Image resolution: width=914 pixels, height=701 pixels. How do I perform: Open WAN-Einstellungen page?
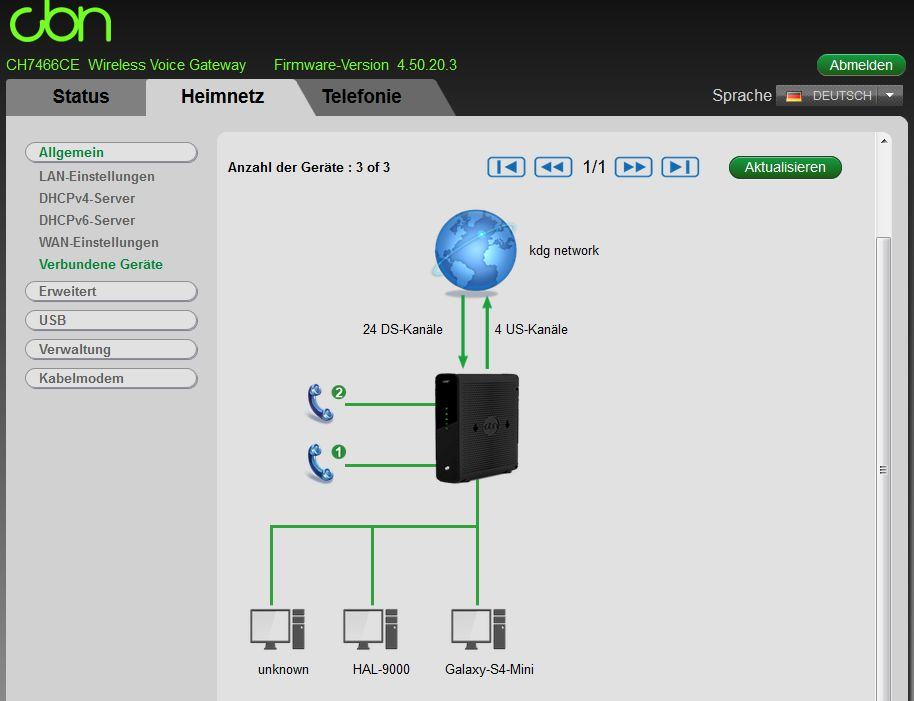(x=99, y=242)
